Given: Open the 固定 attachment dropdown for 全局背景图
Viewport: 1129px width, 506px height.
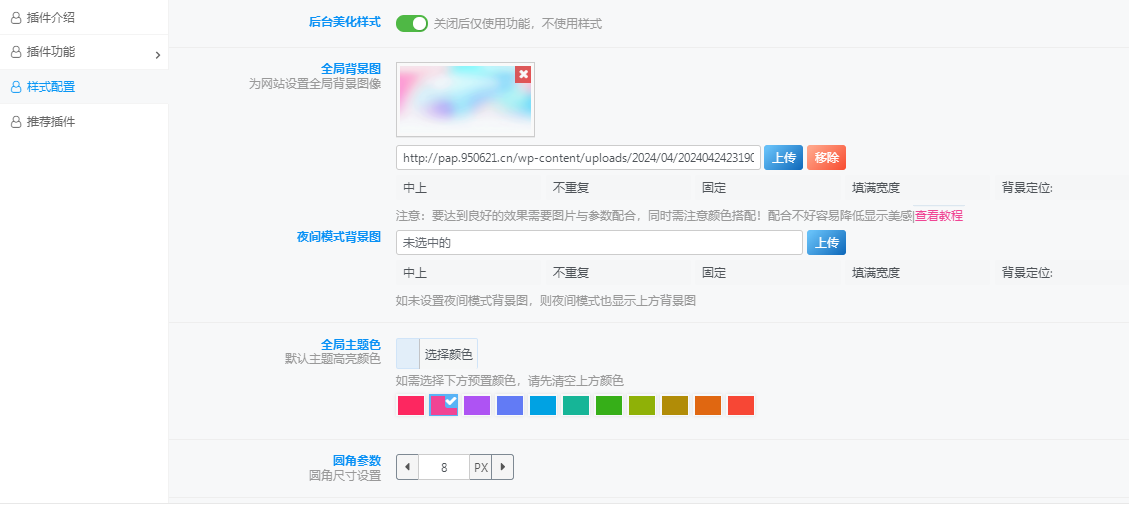Looking at the screenshot, I should [769, 188].
